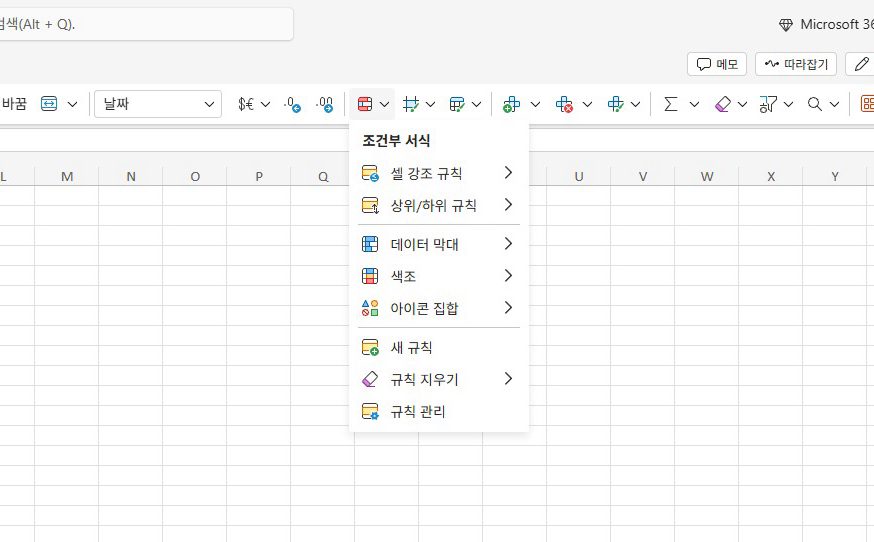The height and width of the screenshot is (542, 874).
Task: Select 규칙 관리 menu item
Action: point(439,412)
